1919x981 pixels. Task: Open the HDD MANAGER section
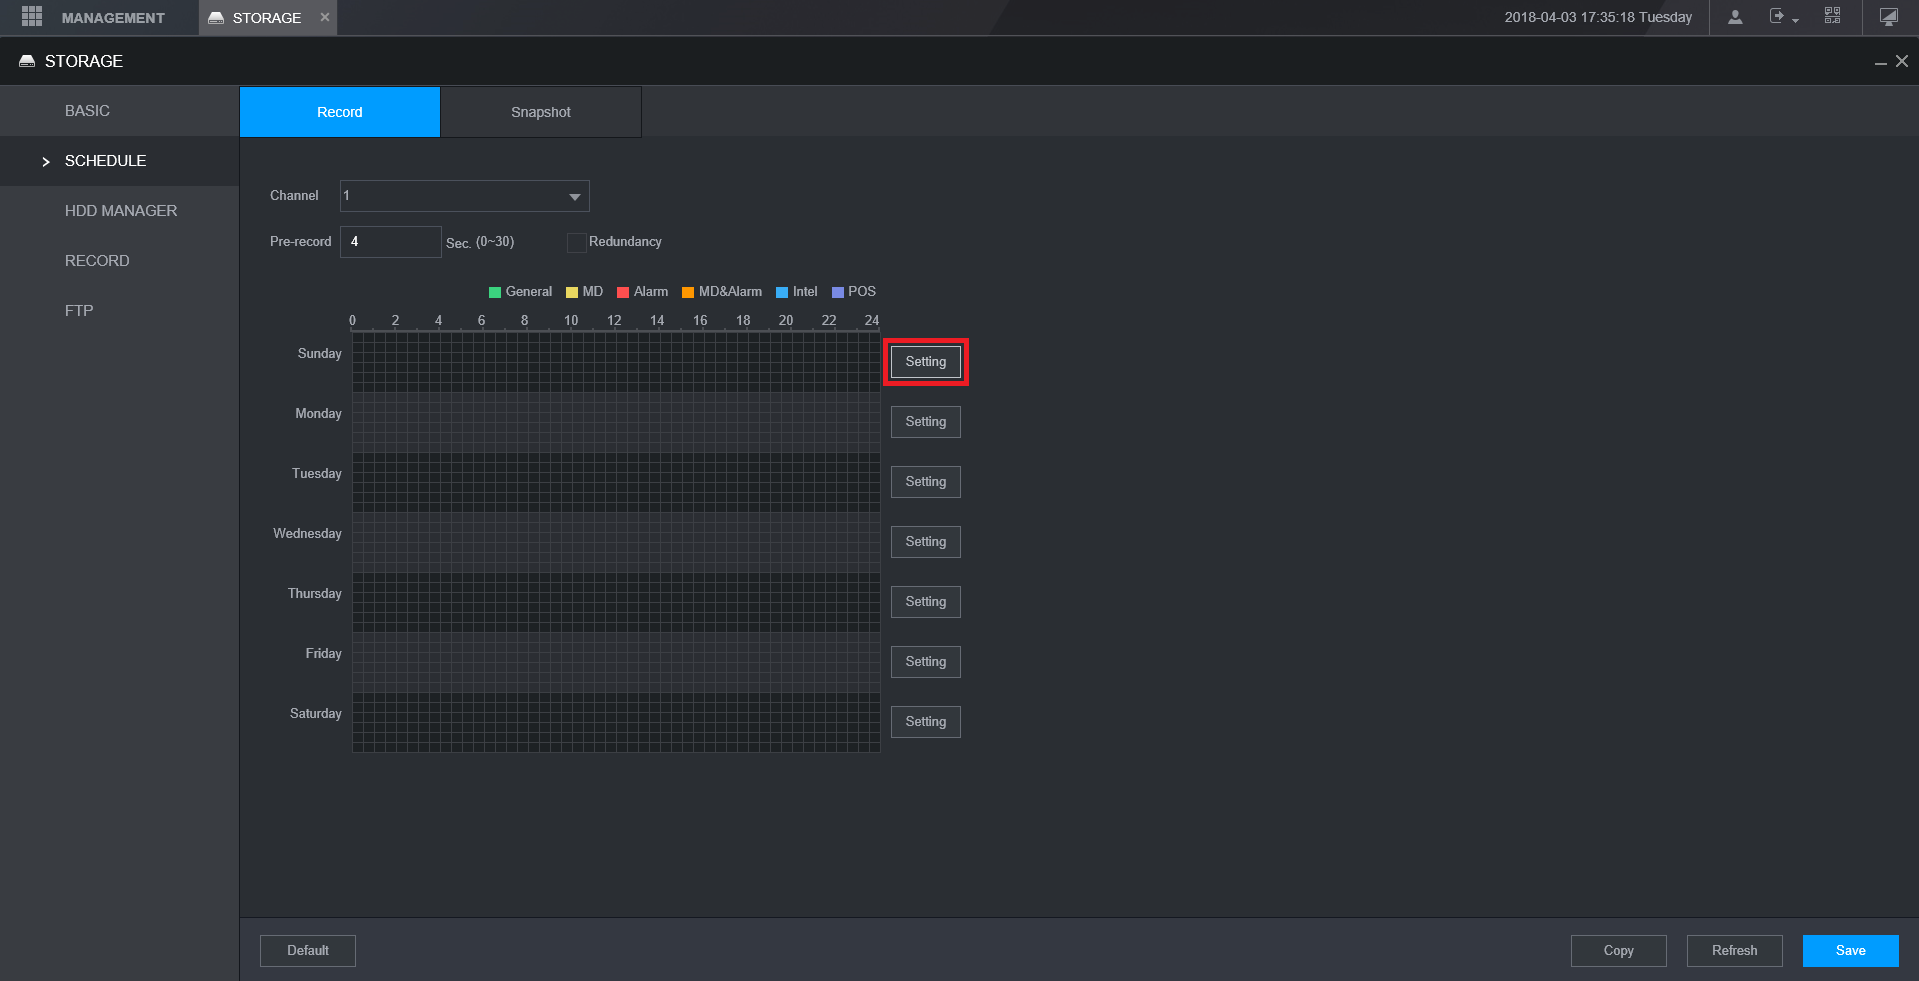119,211
